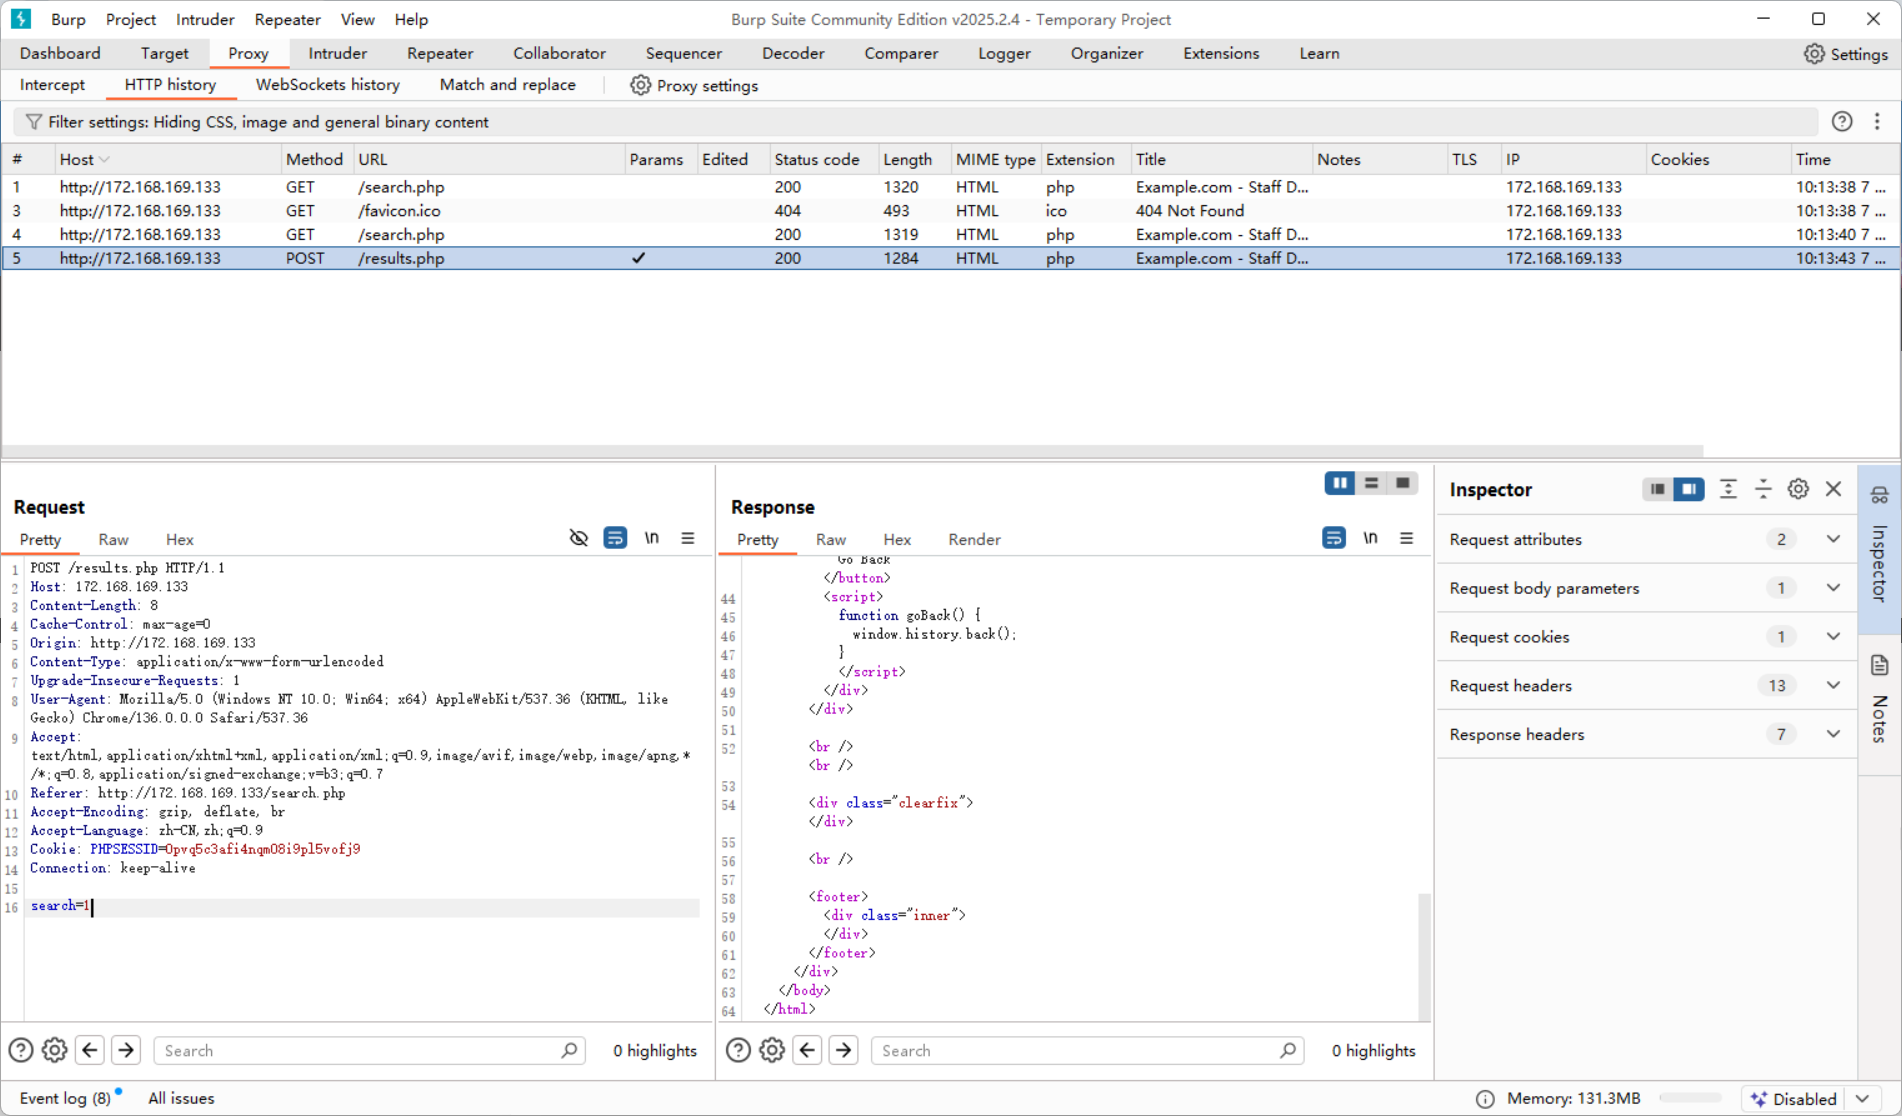This screenshot has width=1902, height=1116.
Task: Expand Response headers section
Action: (x=1833, y=734)
